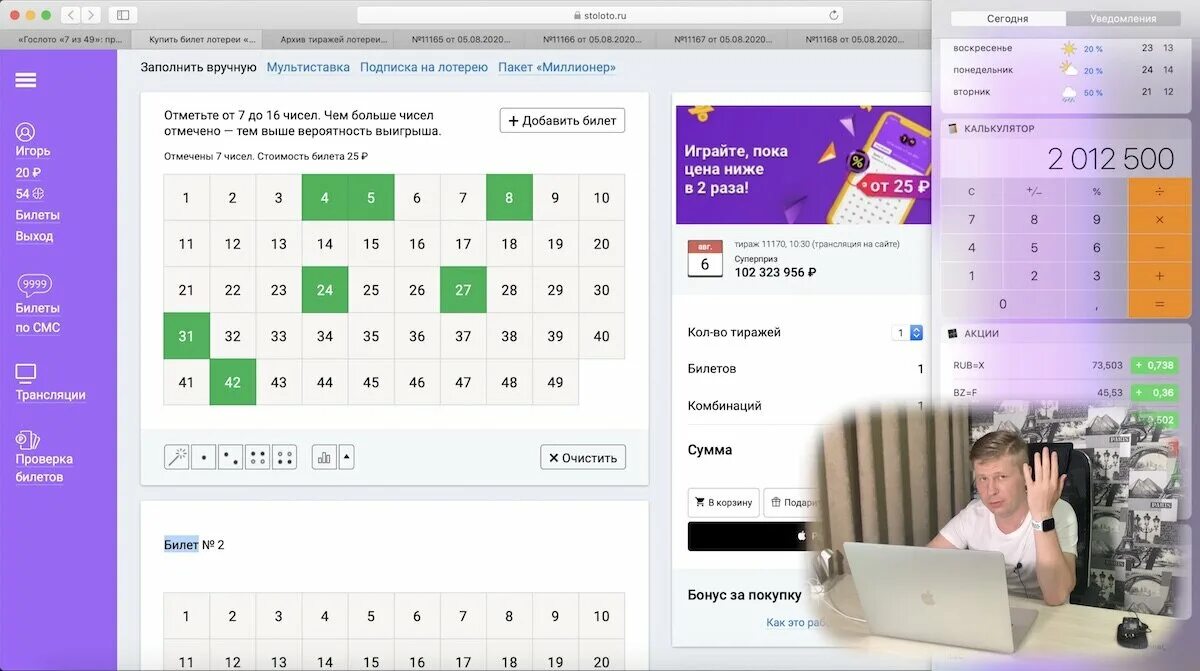
Task: Click the понедельник weather row
Action: point(1066,70)
